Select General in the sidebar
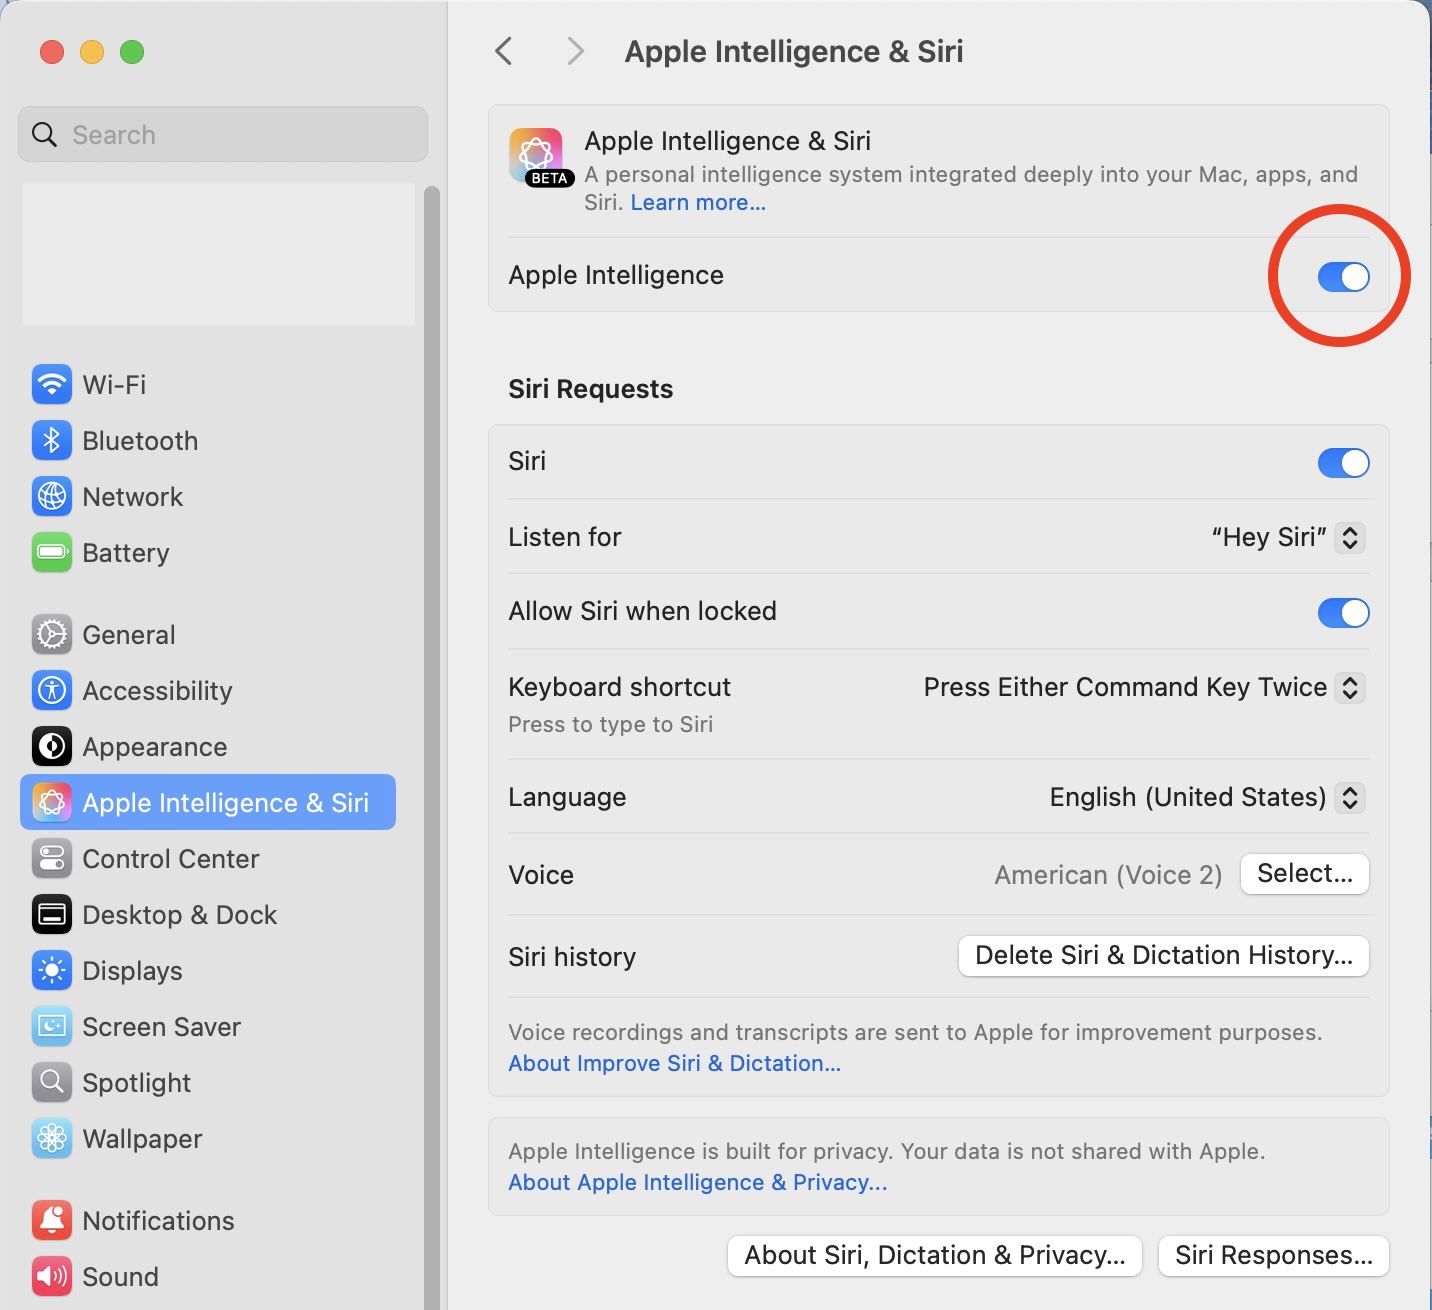Viewport: 1432px width, 1310px height. point(208,634)
